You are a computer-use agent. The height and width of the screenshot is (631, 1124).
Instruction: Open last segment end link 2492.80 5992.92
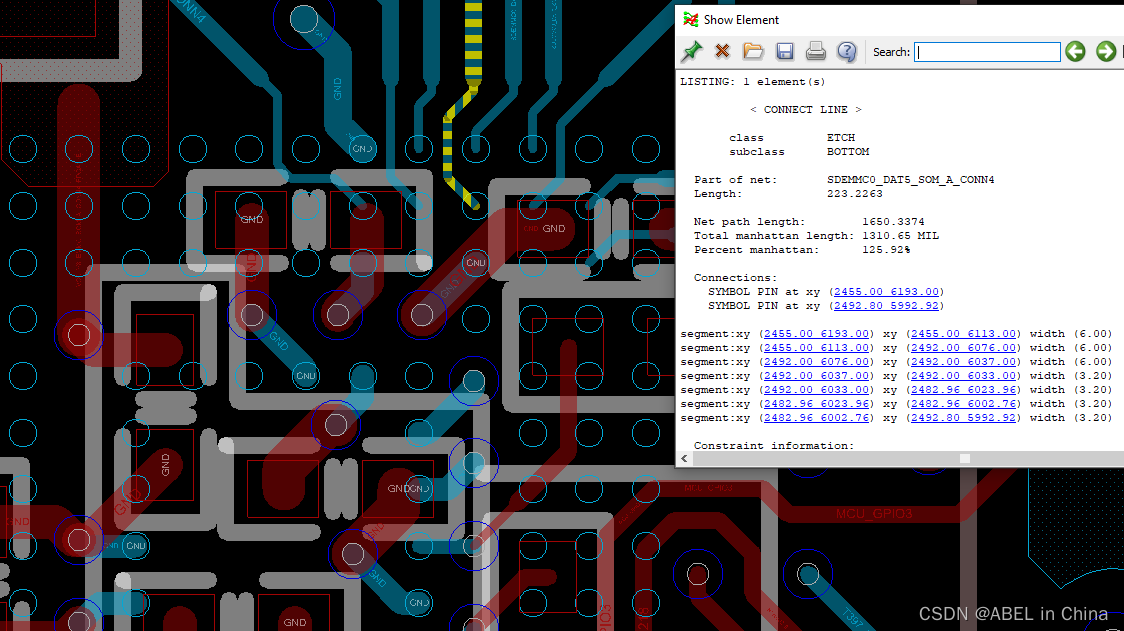tap(963, 418)
